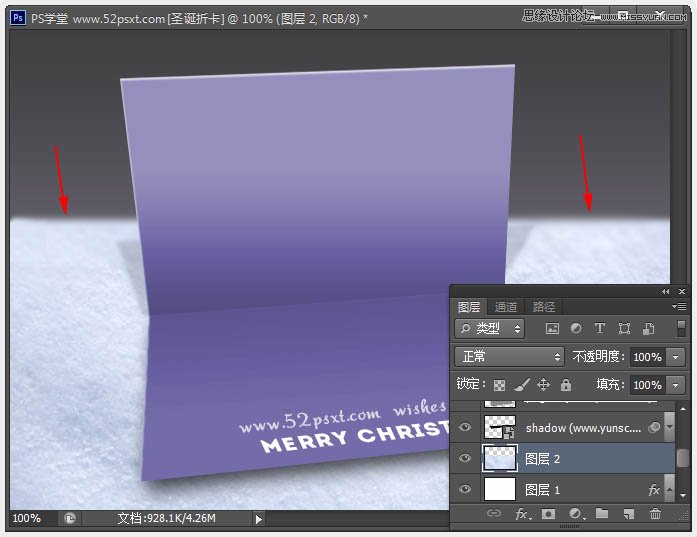Collapse the layers panel to icons
Image resolution: width=697 pixels, height=537 pixels.
[665, 292]
